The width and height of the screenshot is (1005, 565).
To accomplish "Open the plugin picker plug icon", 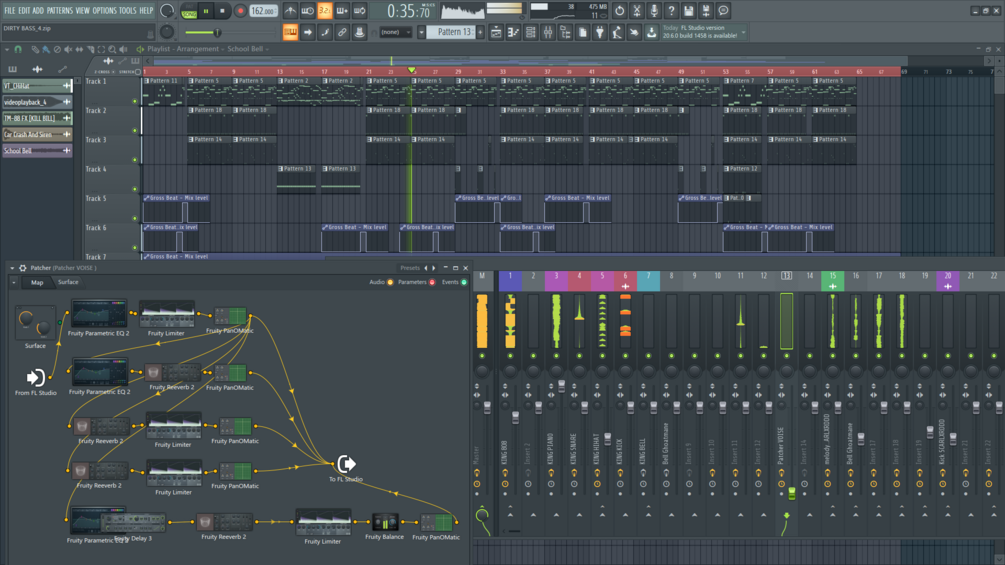I will coord(600,32).
